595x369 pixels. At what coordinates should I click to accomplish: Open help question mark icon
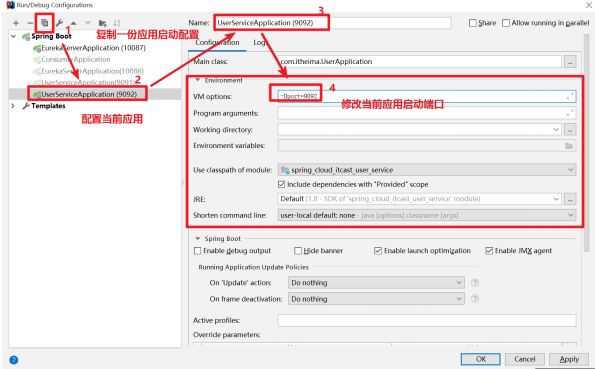14,360
